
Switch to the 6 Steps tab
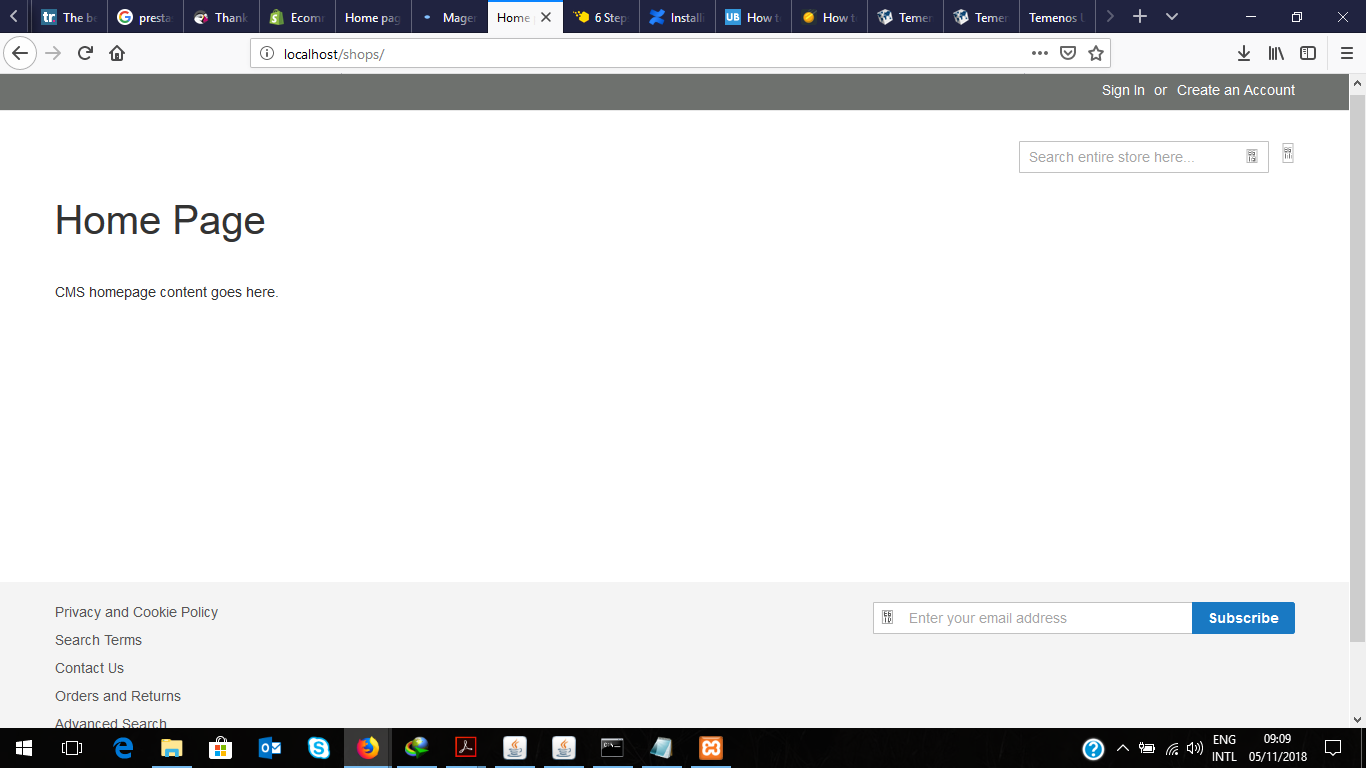600,16
